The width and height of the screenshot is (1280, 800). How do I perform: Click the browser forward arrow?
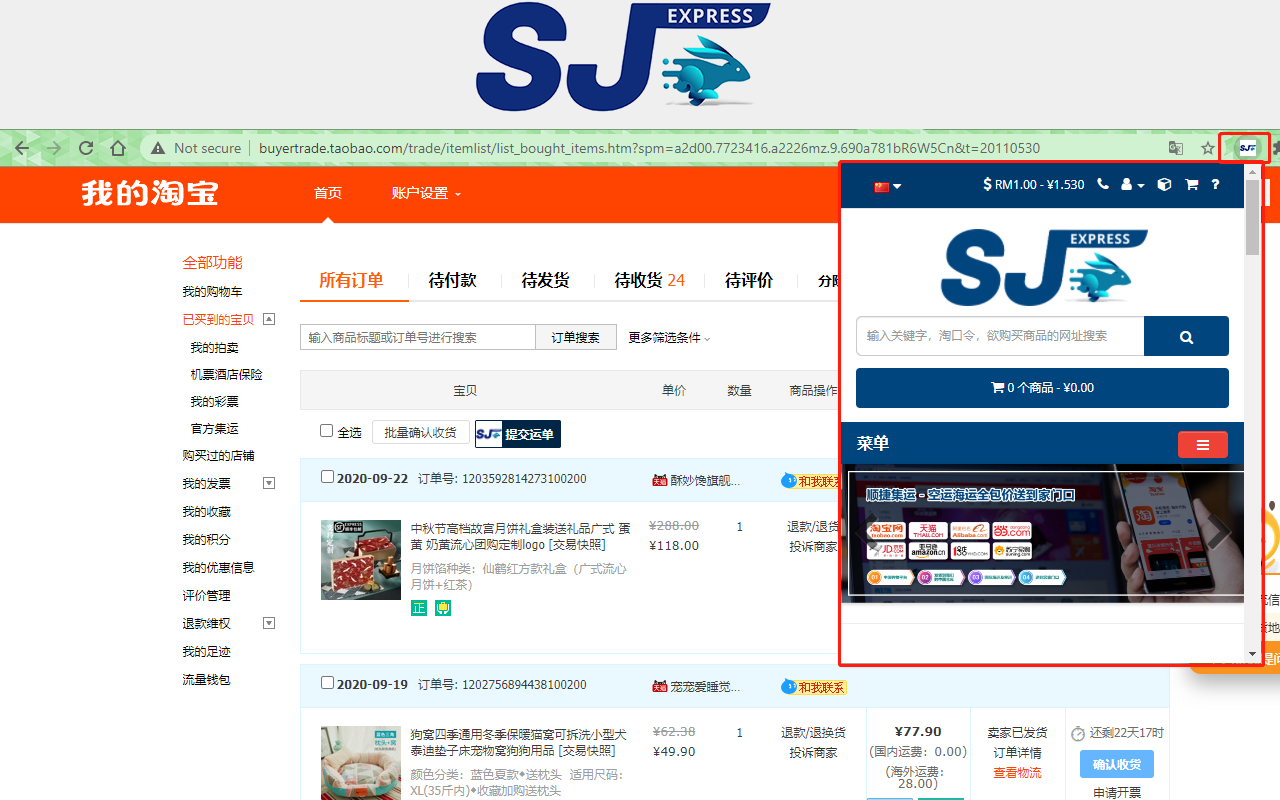point(54,148)
